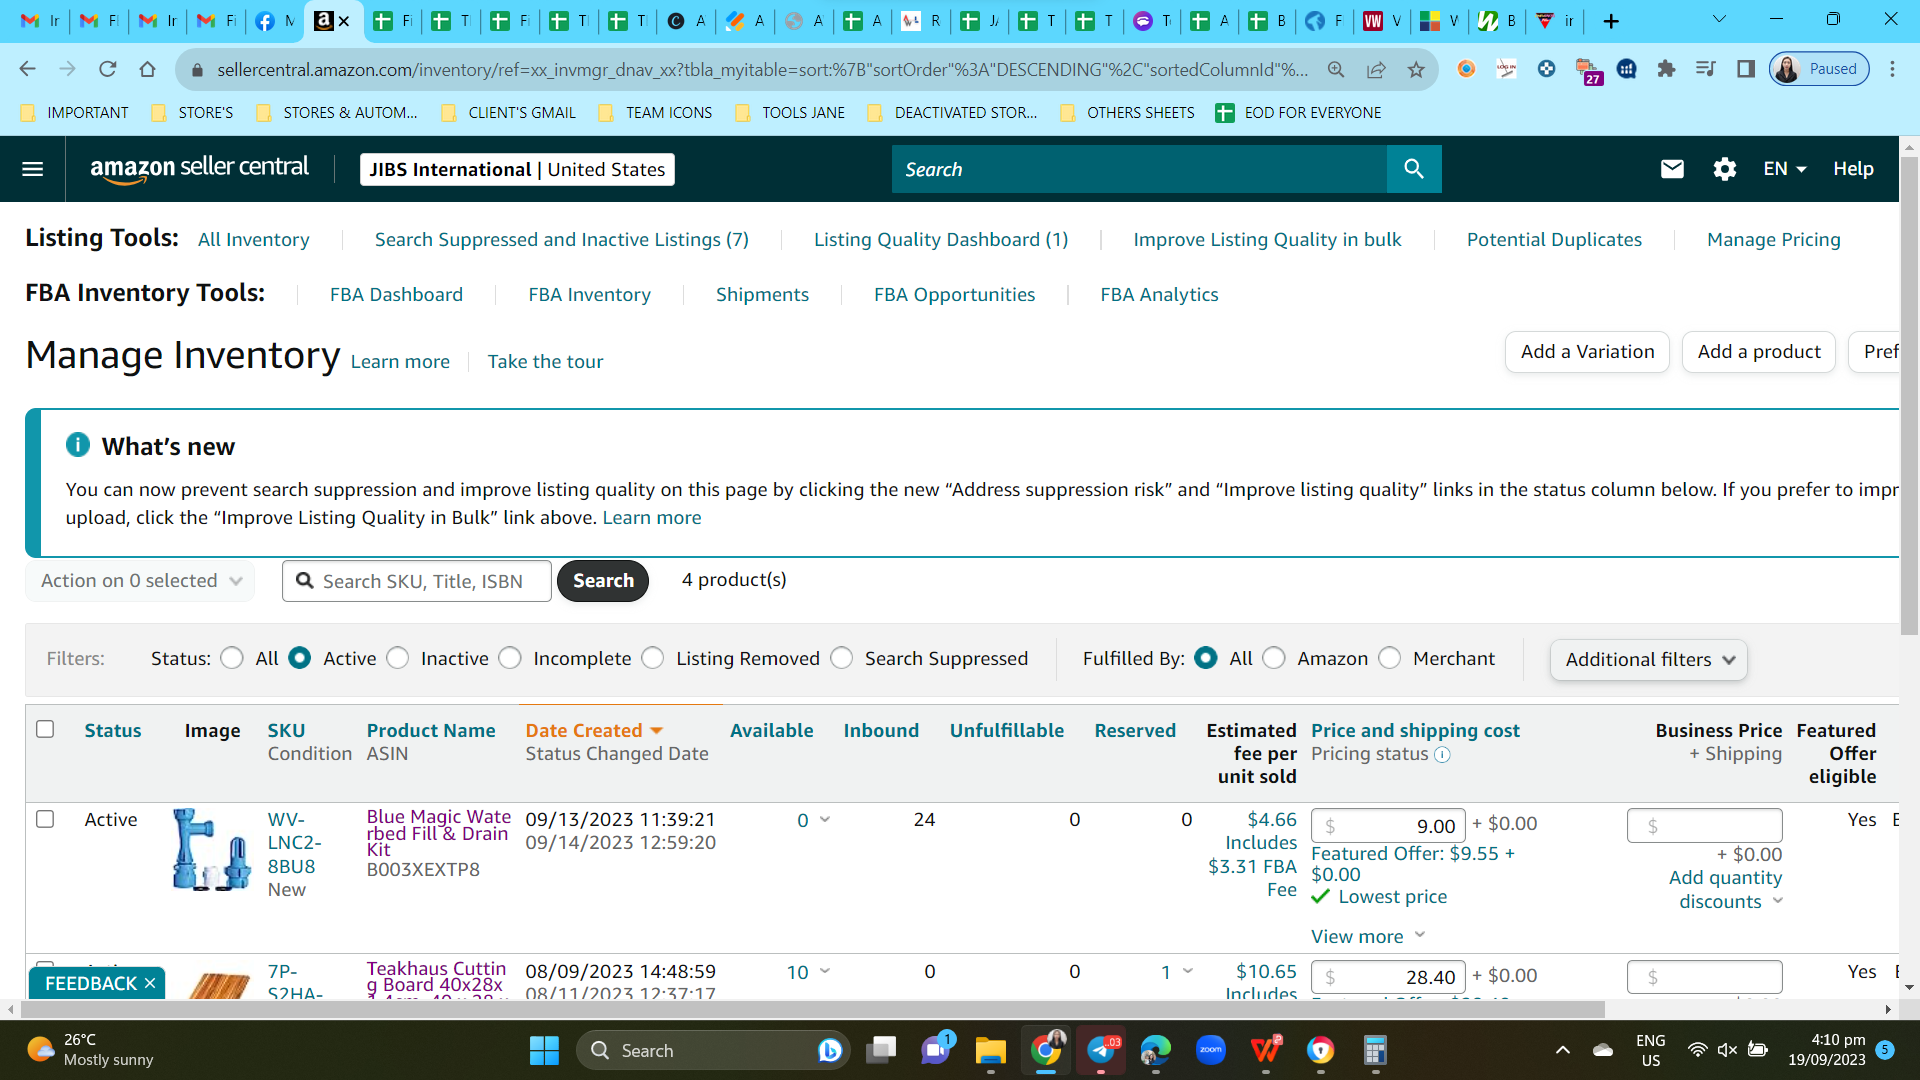Click Add a Variation button
The image size is (1920, 1080).
[x=1587, y=352]
